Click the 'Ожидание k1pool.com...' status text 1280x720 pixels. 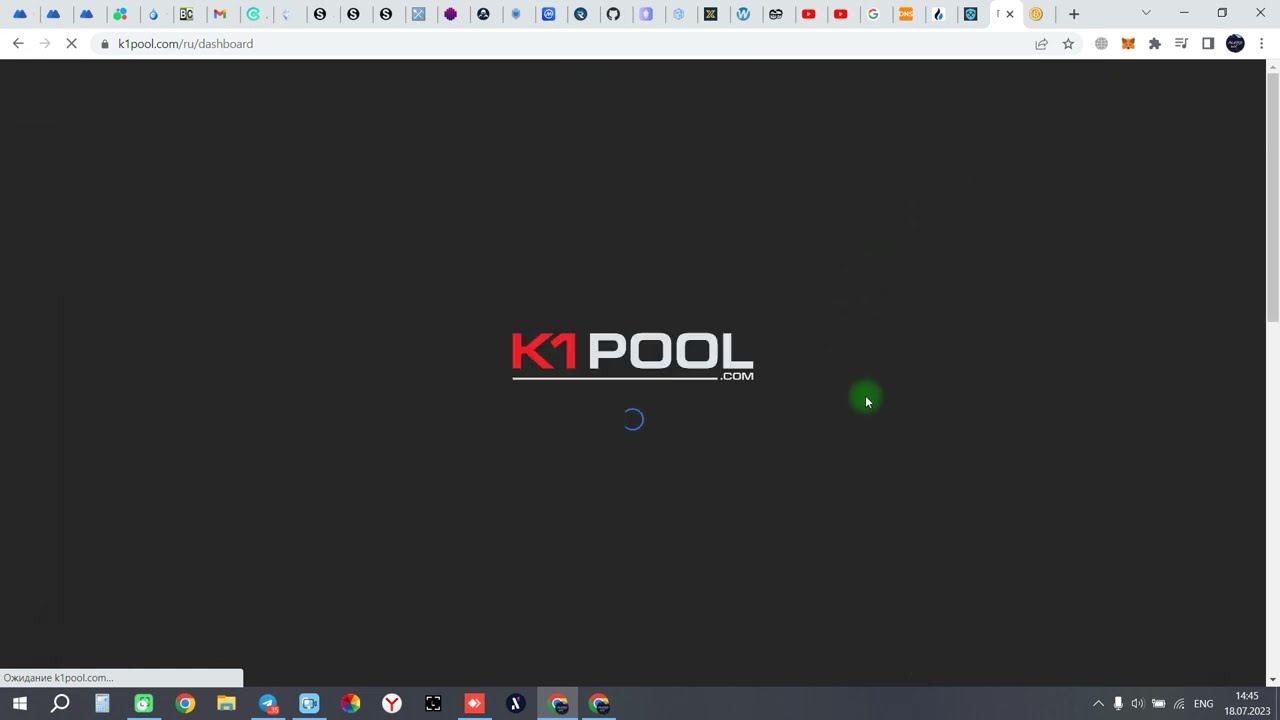point(59,678)
